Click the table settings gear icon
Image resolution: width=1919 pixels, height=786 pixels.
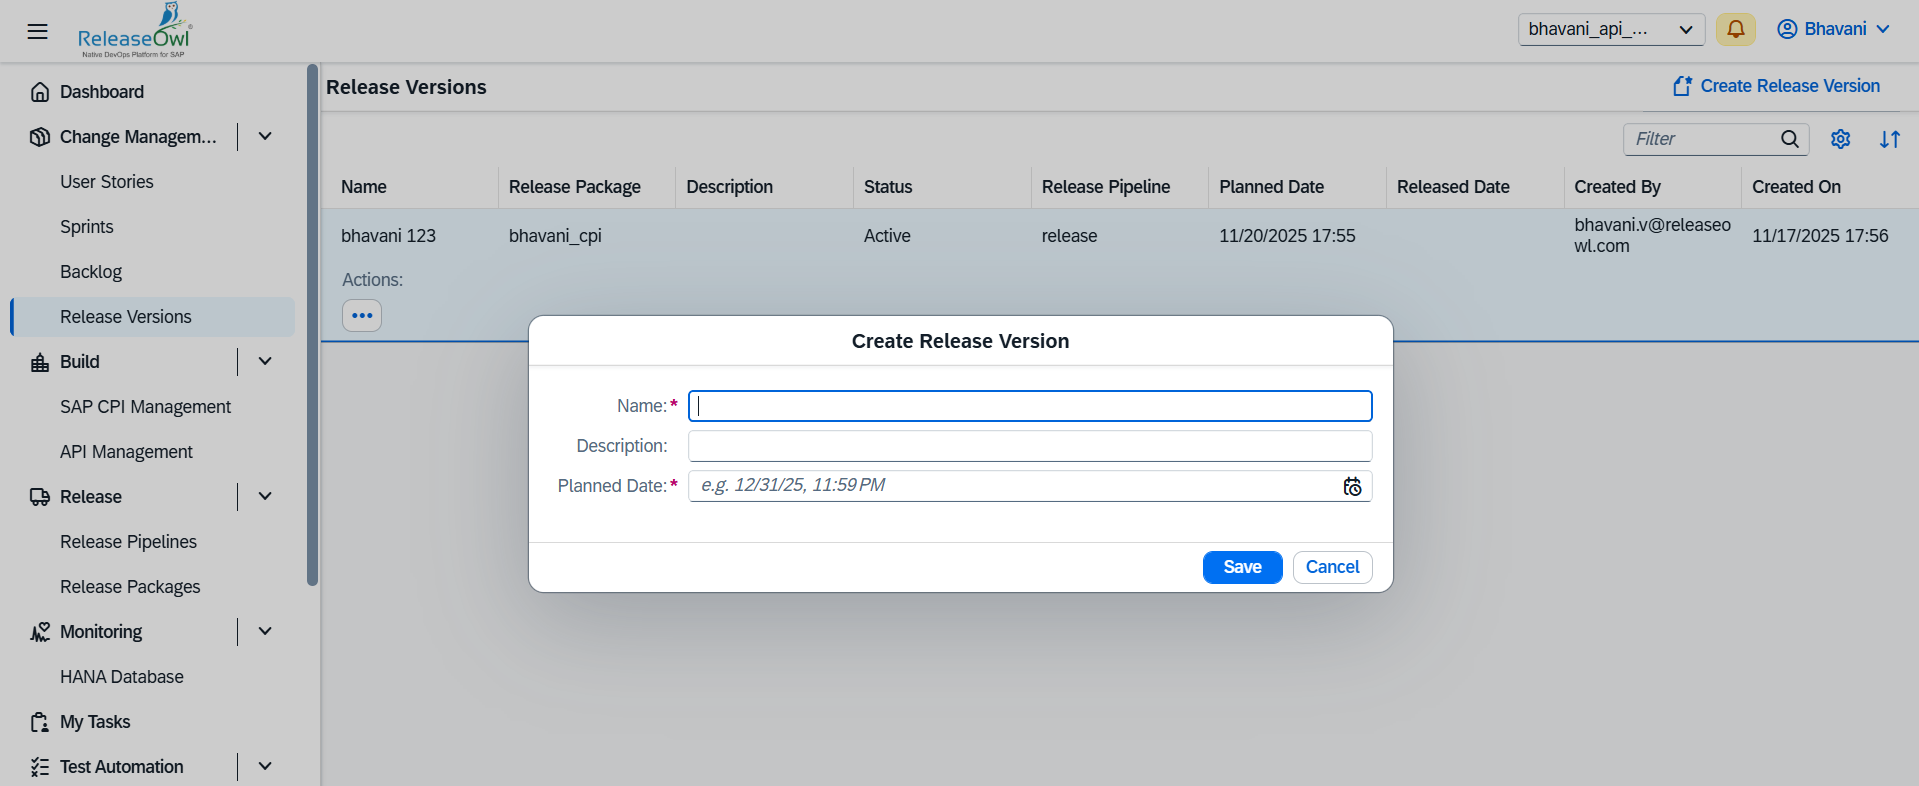pos(1840,139)
